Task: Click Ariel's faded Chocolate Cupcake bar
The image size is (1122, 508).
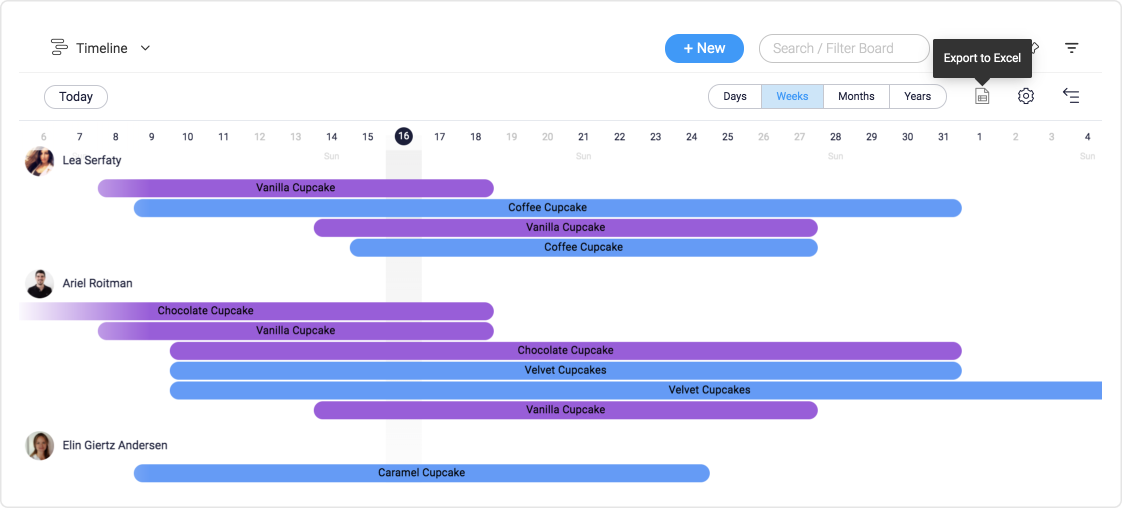Action: [x=256, y=311]
